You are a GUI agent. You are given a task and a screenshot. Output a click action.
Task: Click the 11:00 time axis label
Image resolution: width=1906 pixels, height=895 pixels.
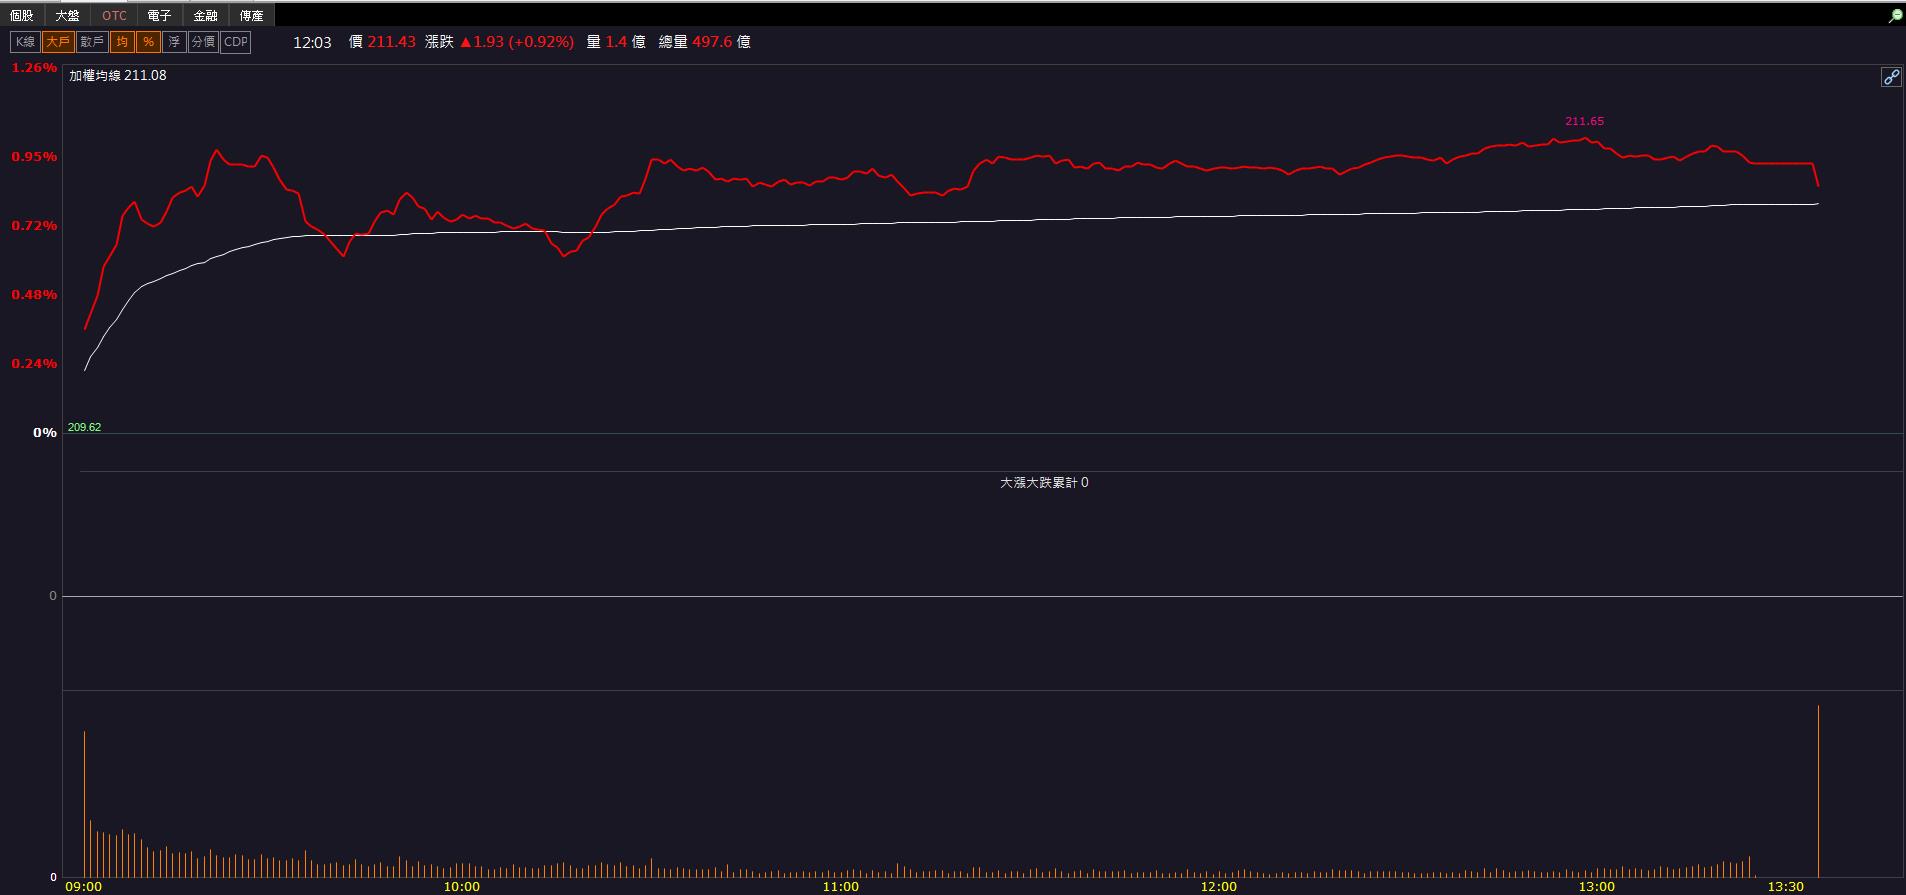840,886
